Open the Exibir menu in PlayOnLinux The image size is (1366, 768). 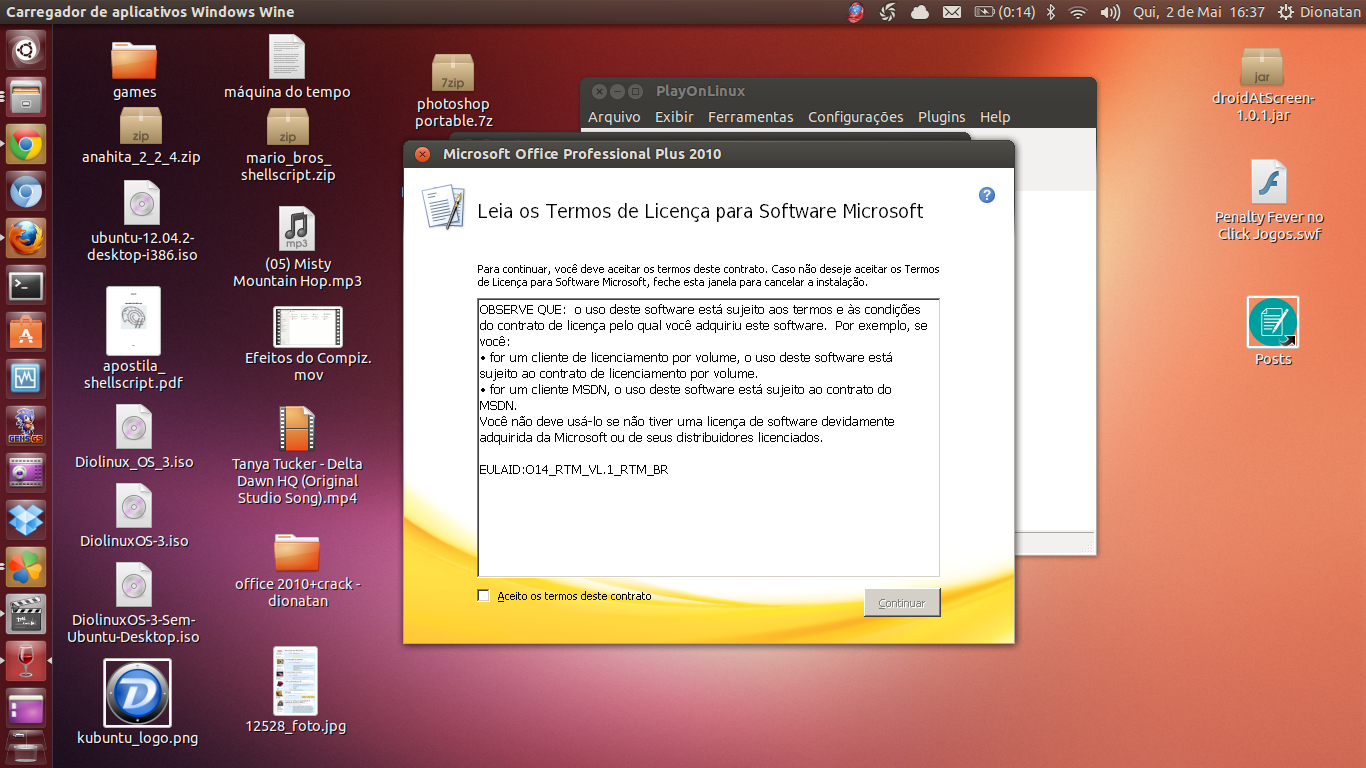[674, 117]
